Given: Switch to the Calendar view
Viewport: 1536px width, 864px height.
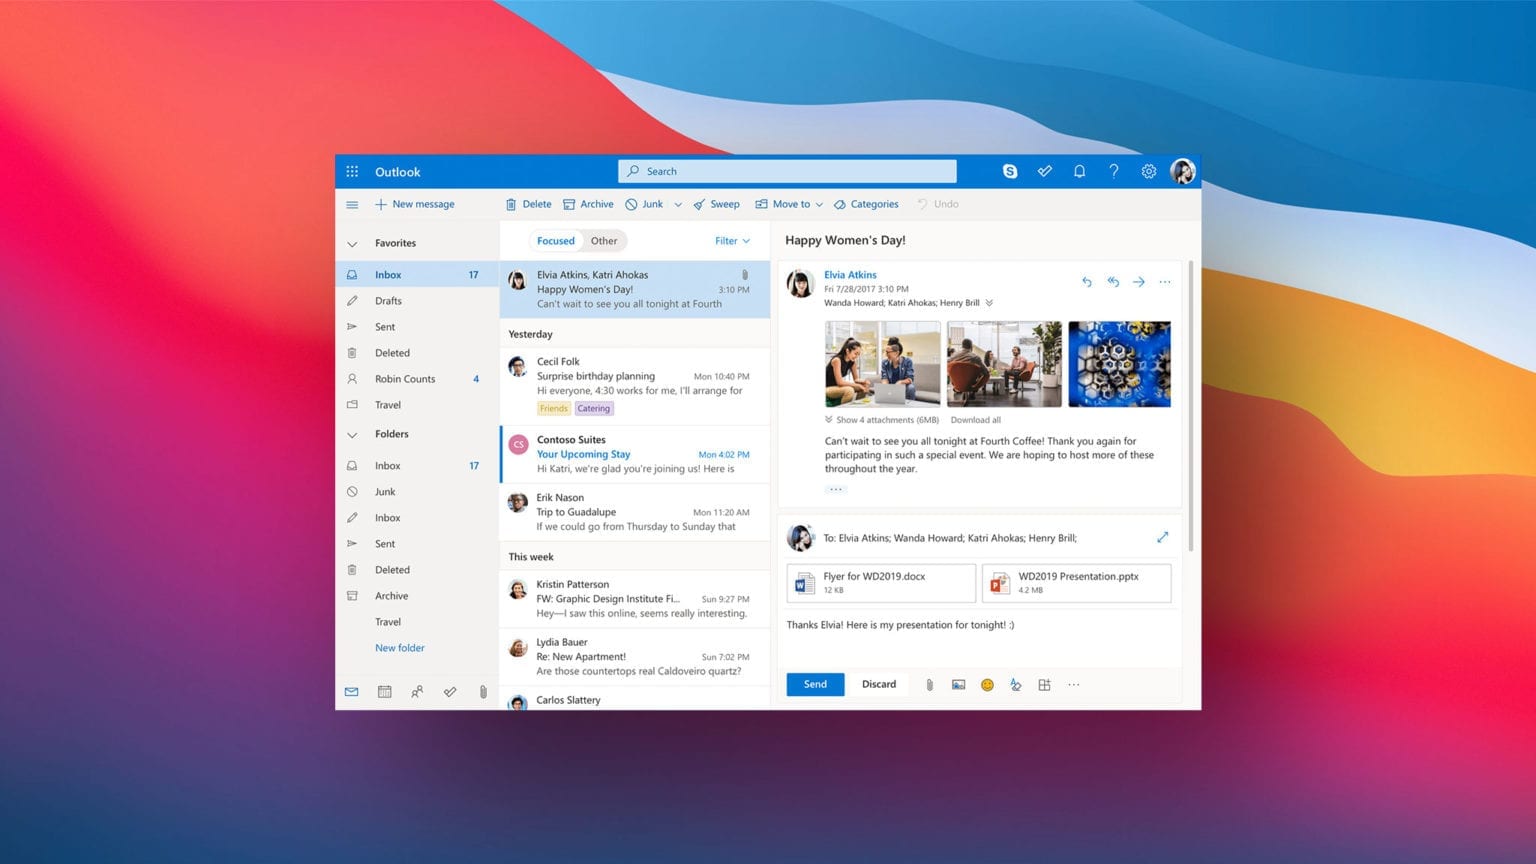Looking at the screenshot, I should (x=384, y=691).
